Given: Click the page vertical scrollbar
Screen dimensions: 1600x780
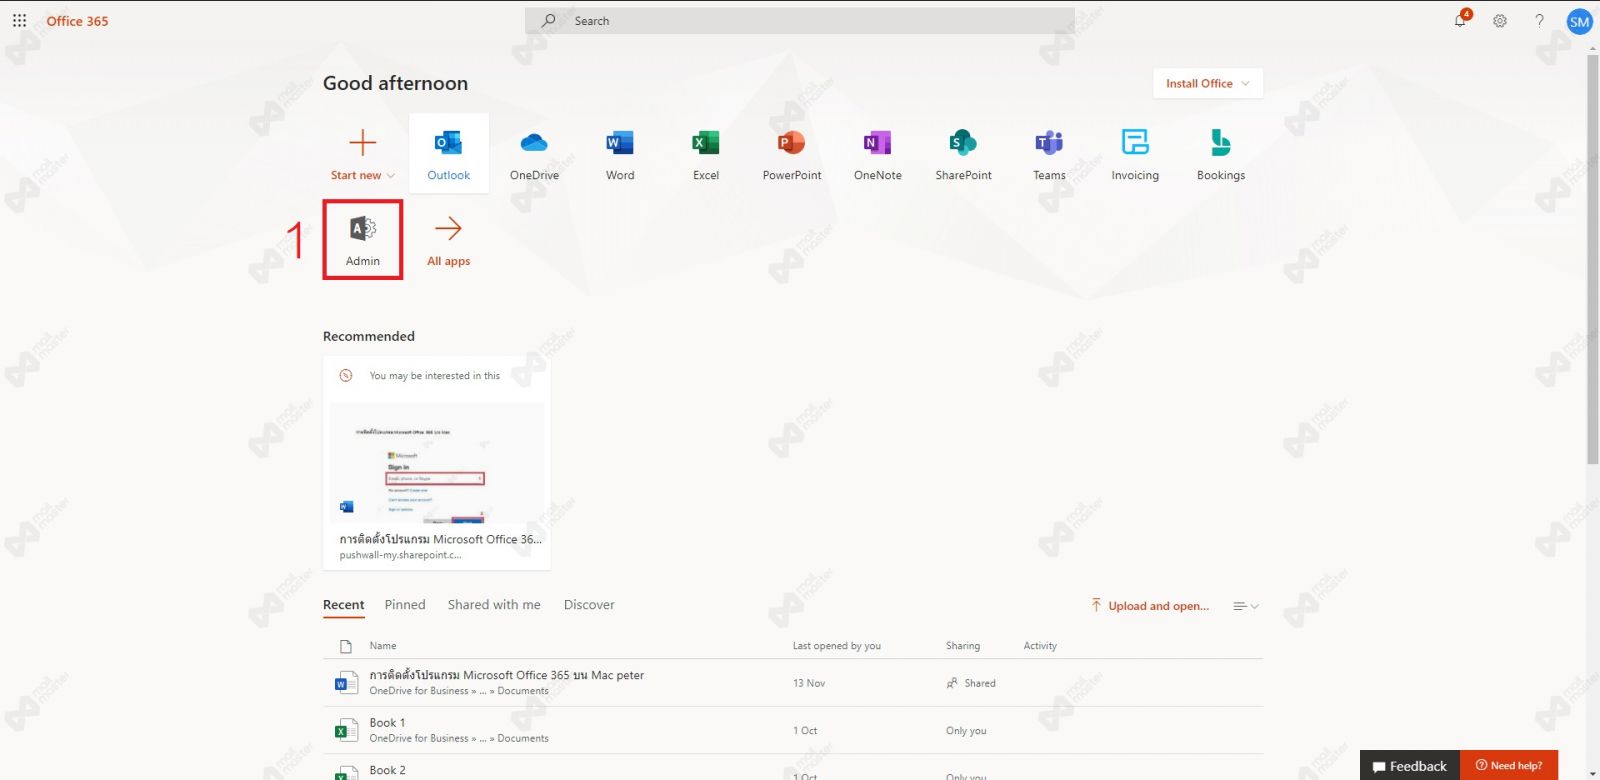Looking at the screenshot, I should [1593, 260].
